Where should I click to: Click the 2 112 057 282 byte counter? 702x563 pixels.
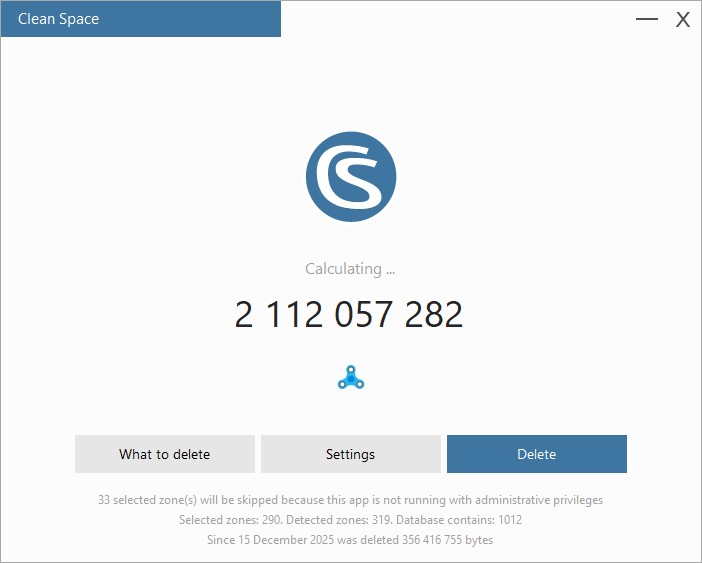point(349,314)
